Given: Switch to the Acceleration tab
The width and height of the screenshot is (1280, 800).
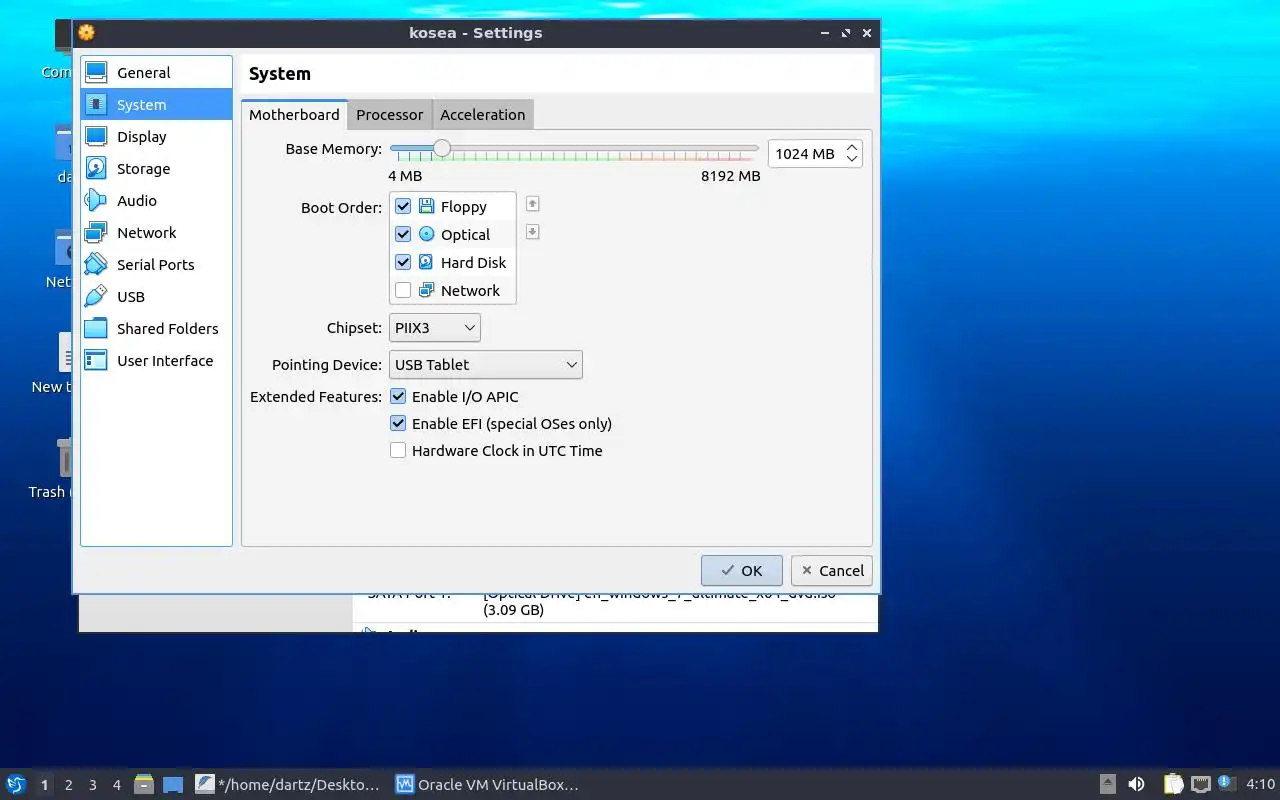Looking at the screenshot, I should (x=483, y=115).
